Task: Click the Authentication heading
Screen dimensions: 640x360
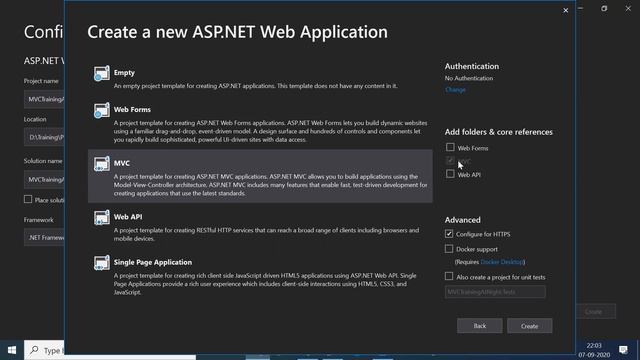Action: tap(472, 66)
